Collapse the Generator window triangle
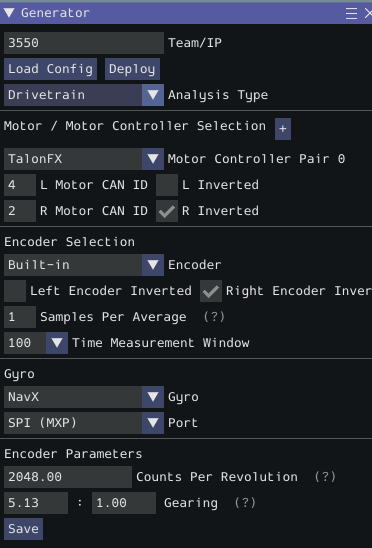This screenshot has width=372, height=548. coord(9,13)
